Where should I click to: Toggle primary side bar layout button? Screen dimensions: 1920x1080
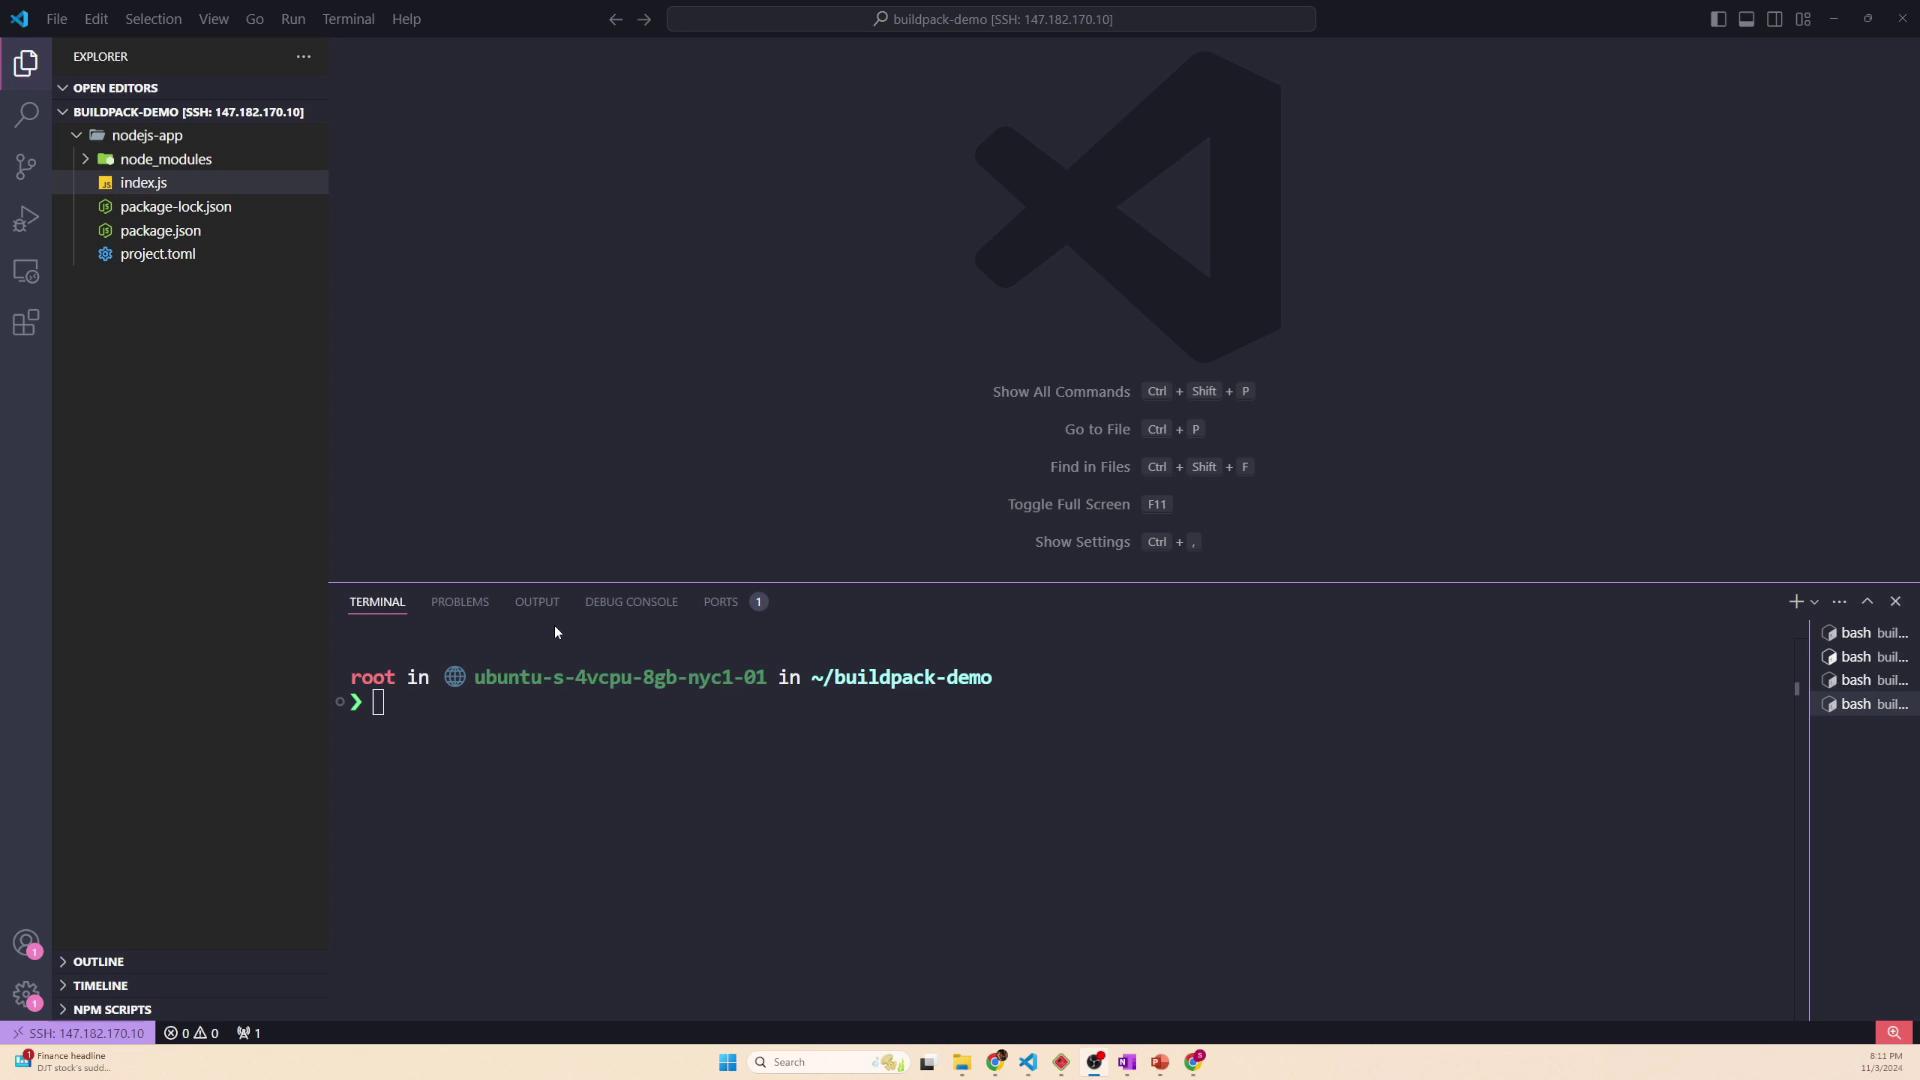pos(1718,19)
